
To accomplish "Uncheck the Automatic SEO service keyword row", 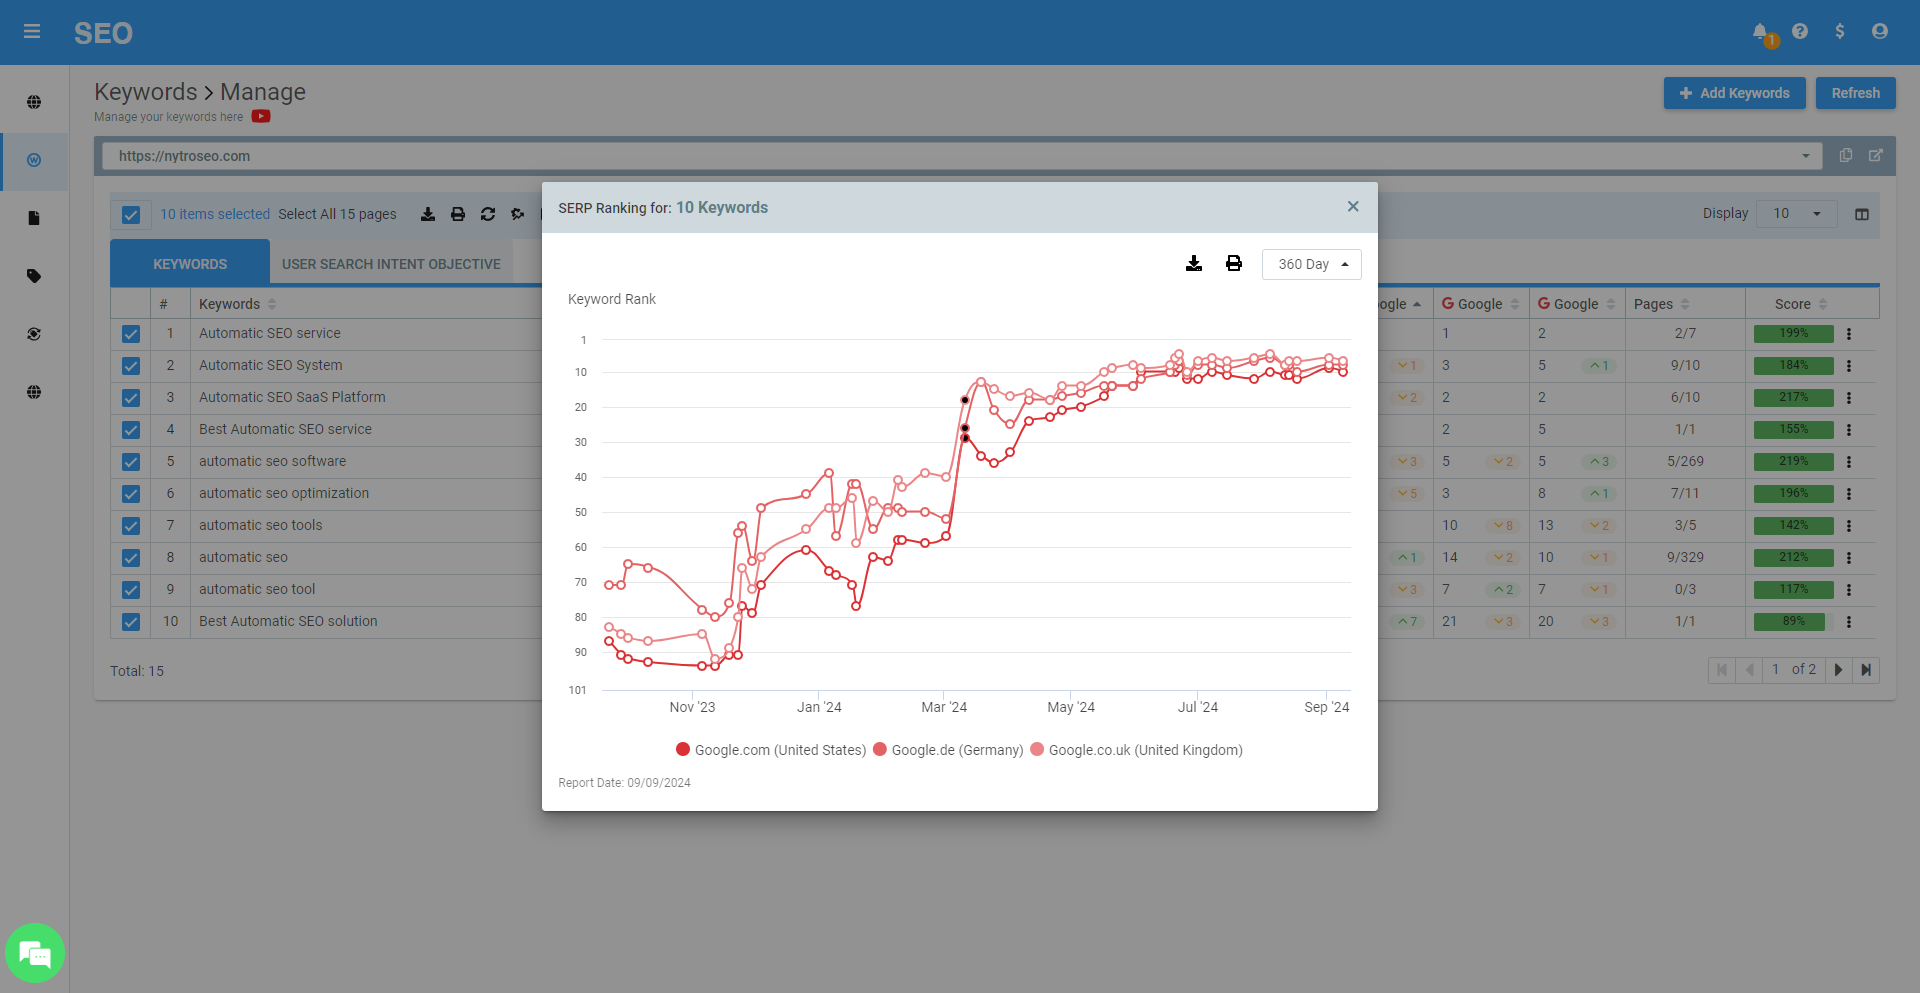I will (131, 334).
